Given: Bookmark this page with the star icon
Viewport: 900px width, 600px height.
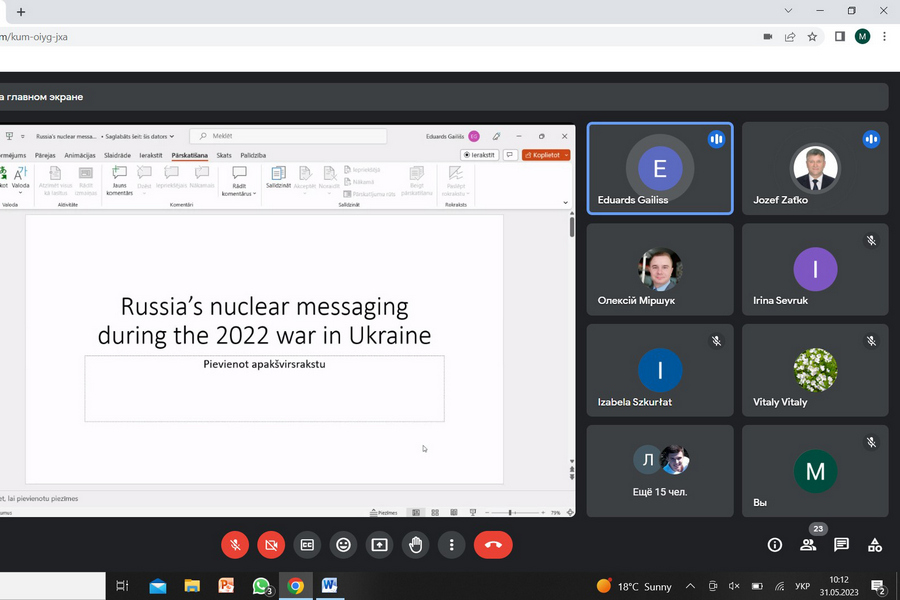Looking at the screenshot, I should tap(812, 37).
